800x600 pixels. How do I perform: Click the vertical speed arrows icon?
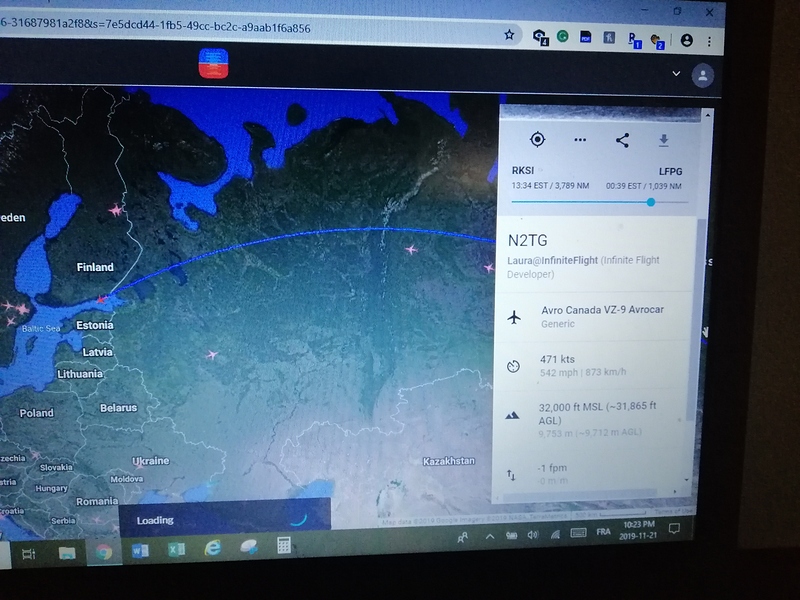(511, 475)
